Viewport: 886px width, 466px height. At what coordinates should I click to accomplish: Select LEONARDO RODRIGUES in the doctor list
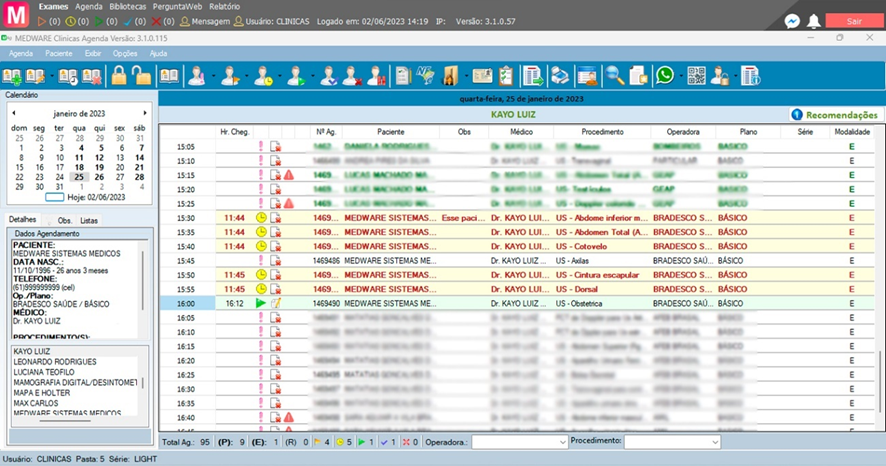click(55, 361)
